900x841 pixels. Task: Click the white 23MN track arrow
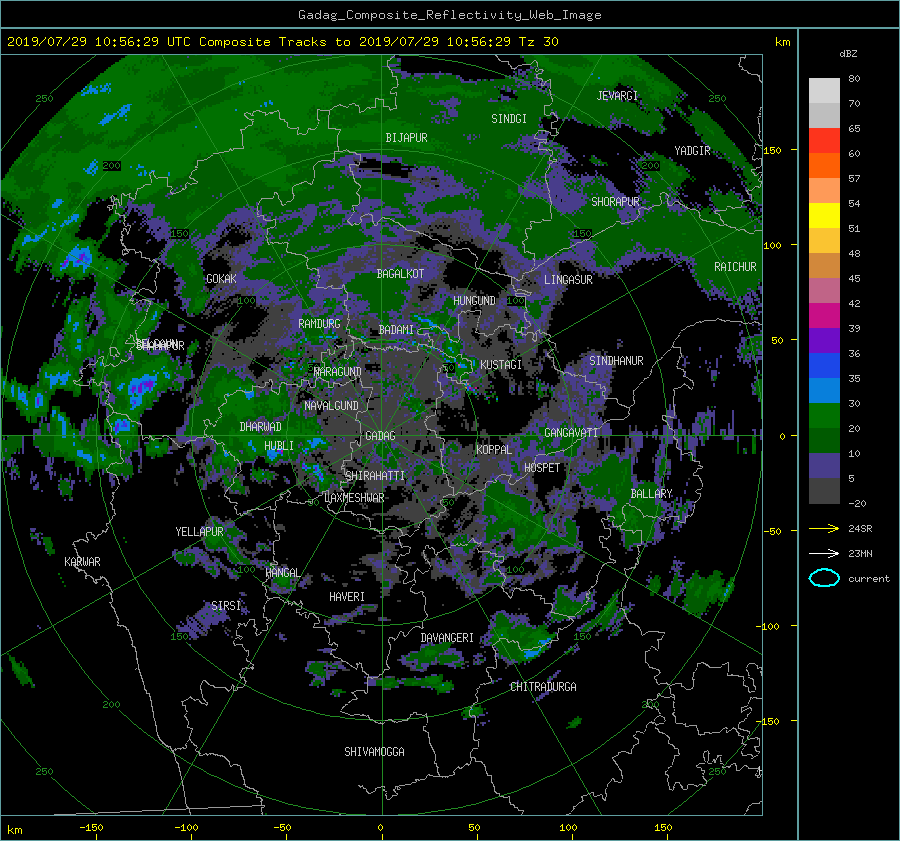pyautogui.click(x=824, y=553)
